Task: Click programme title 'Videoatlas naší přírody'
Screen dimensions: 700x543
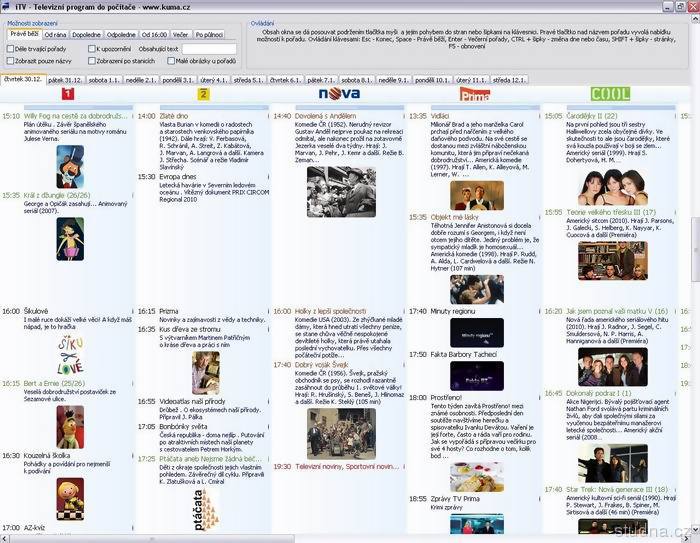Action: point(192,401)
